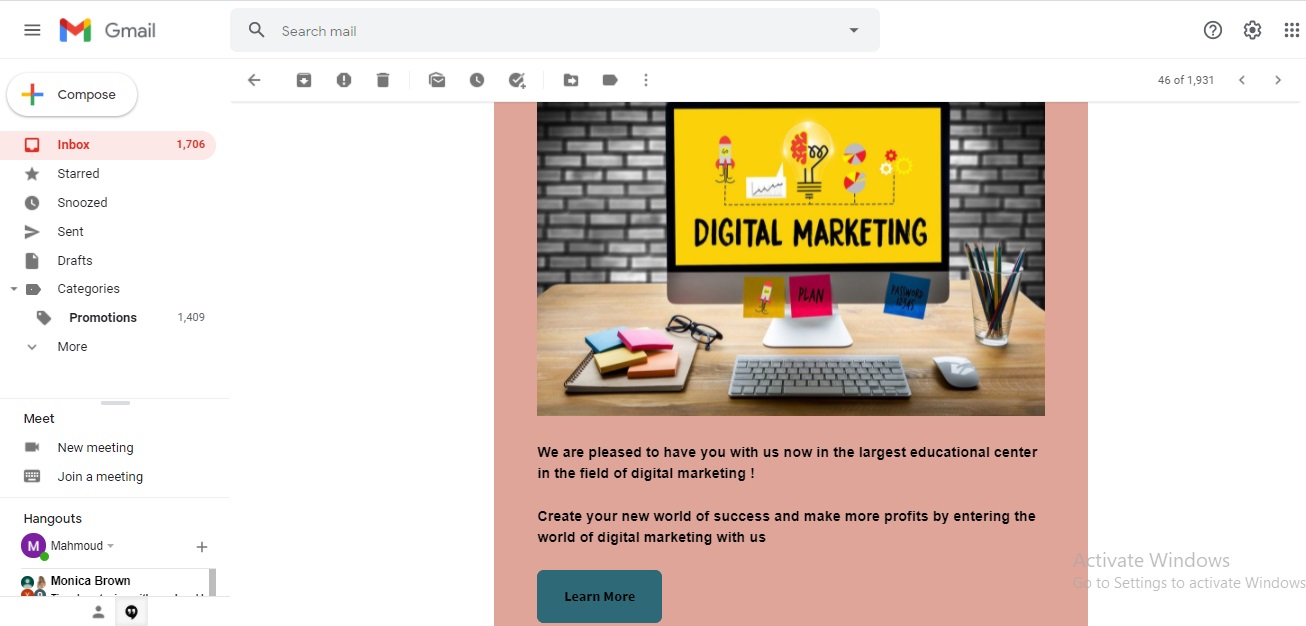This screenshot has height=626, width=1306.
Task: Mark email as unread
Action: click(437, 80)
